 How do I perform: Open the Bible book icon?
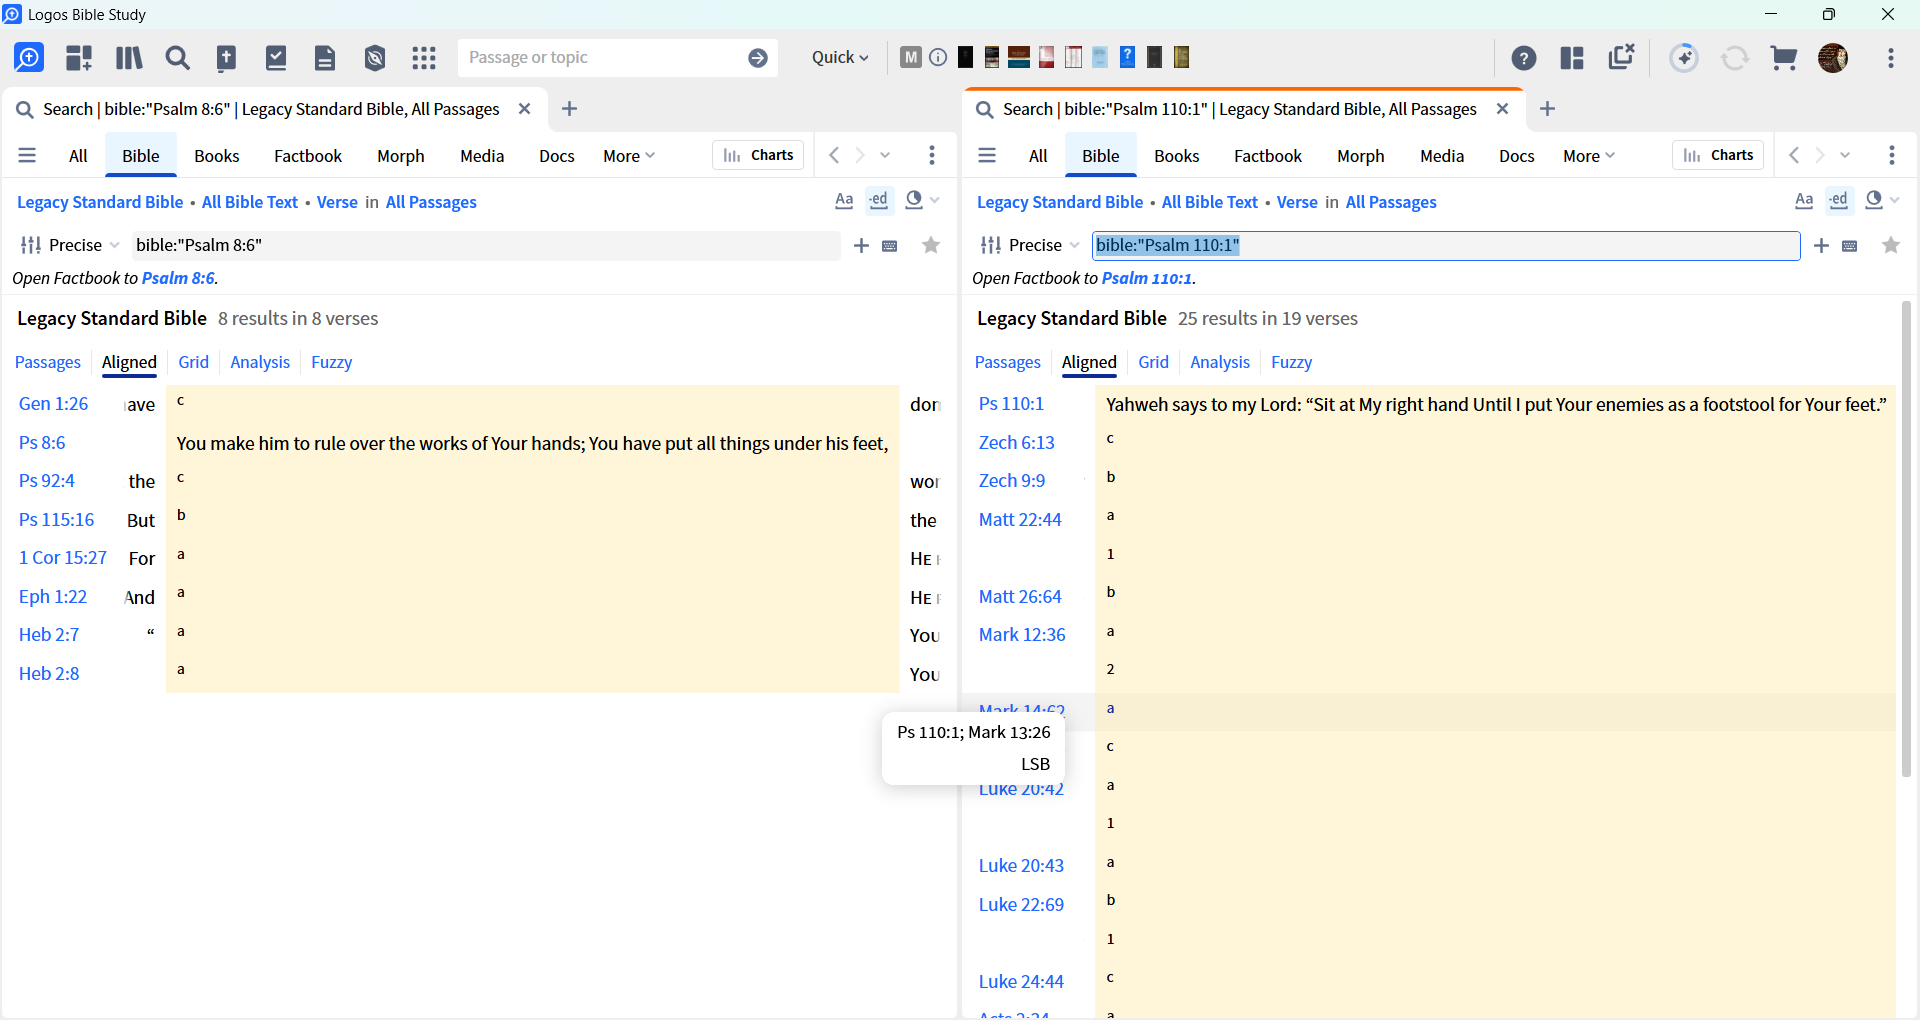(x=227, y=58)
